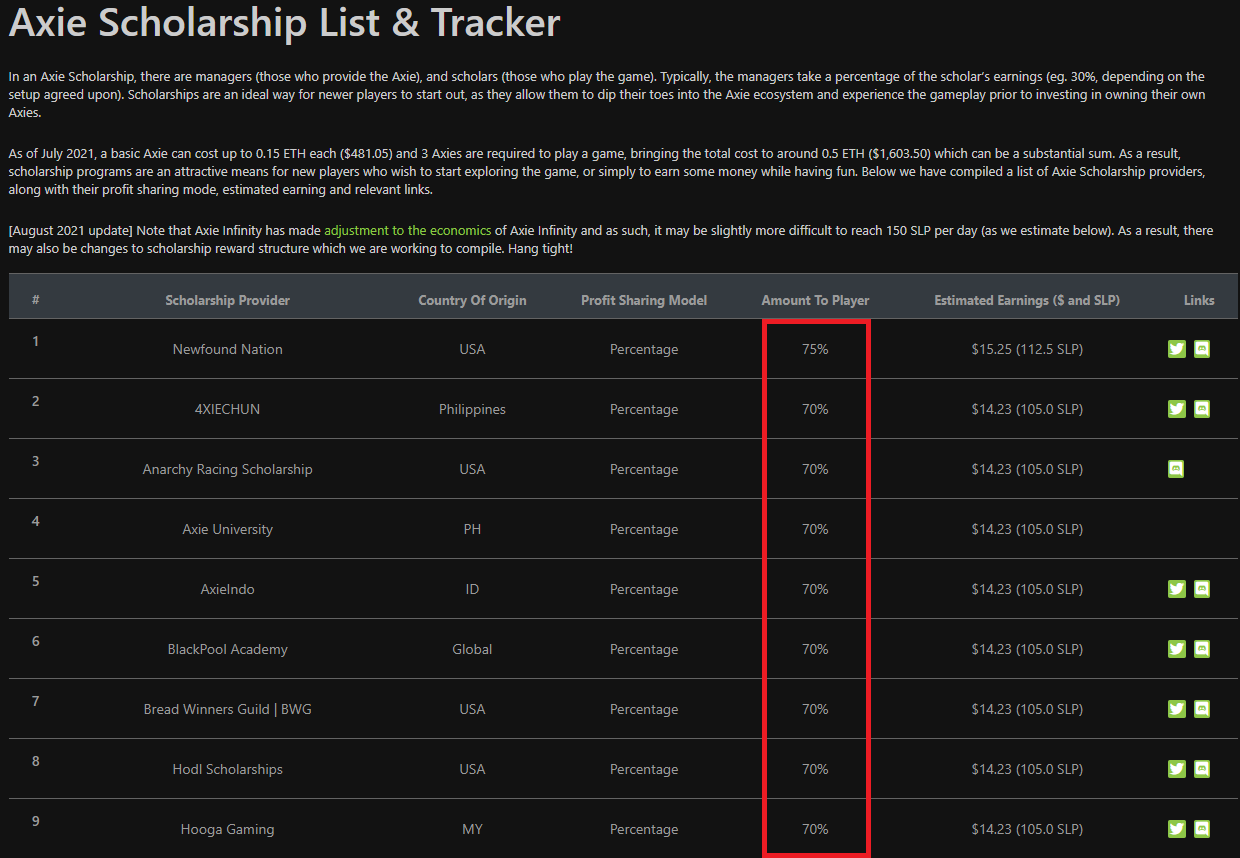
Task: Click row number '1' cell
Action: tap(36, 341)
